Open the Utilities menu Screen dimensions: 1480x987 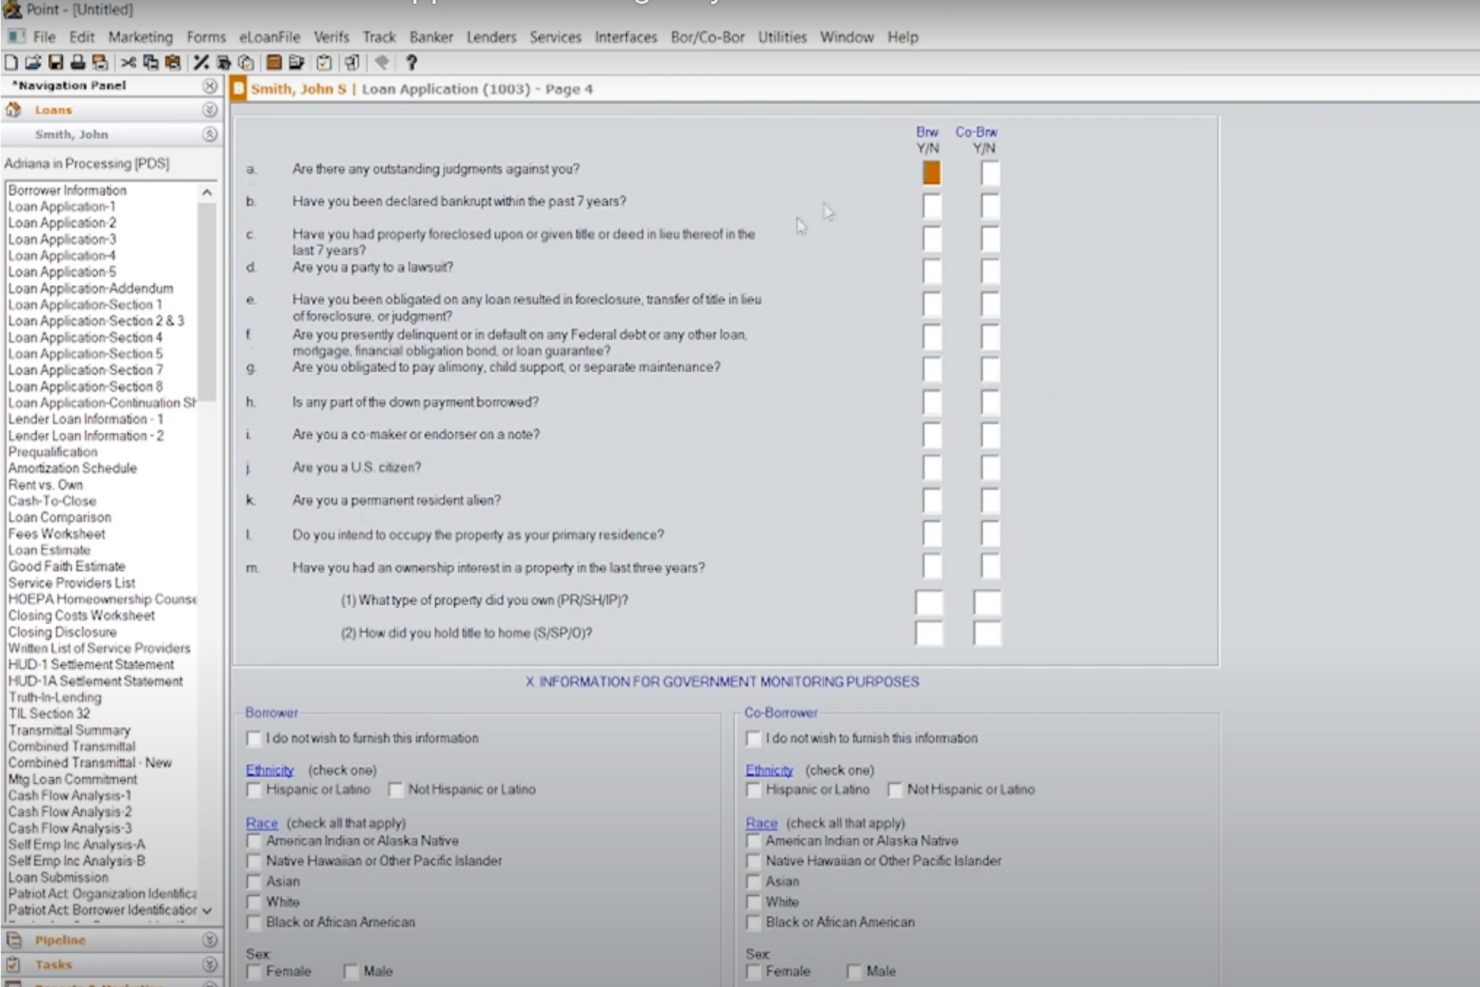(x=782, y=37)
